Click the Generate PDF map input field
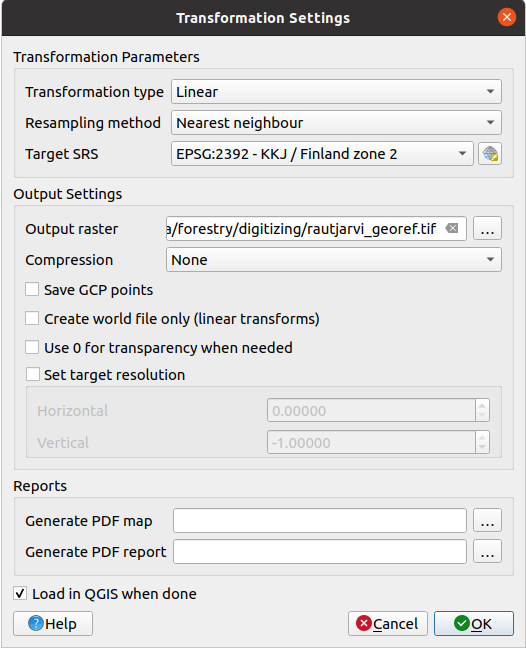The width and height of the screenshot is (526, 649). click(x=319, y=520)
